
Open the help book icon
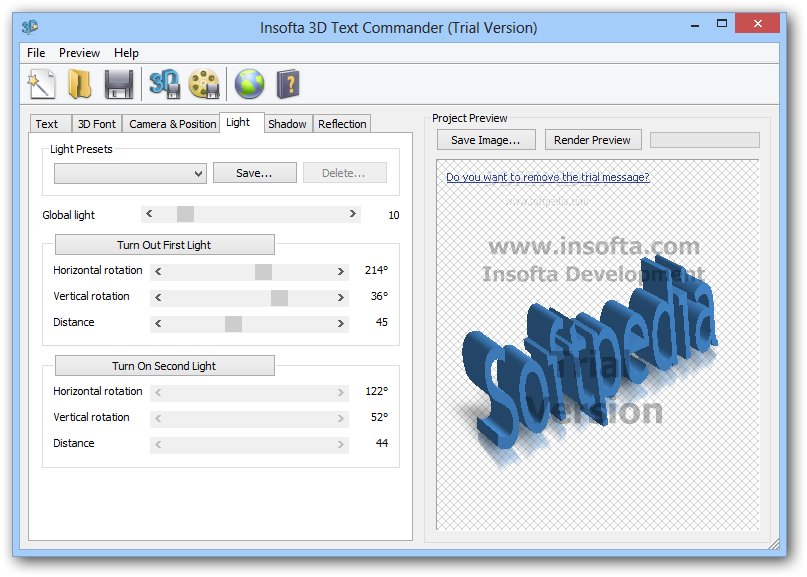[288, 84]
